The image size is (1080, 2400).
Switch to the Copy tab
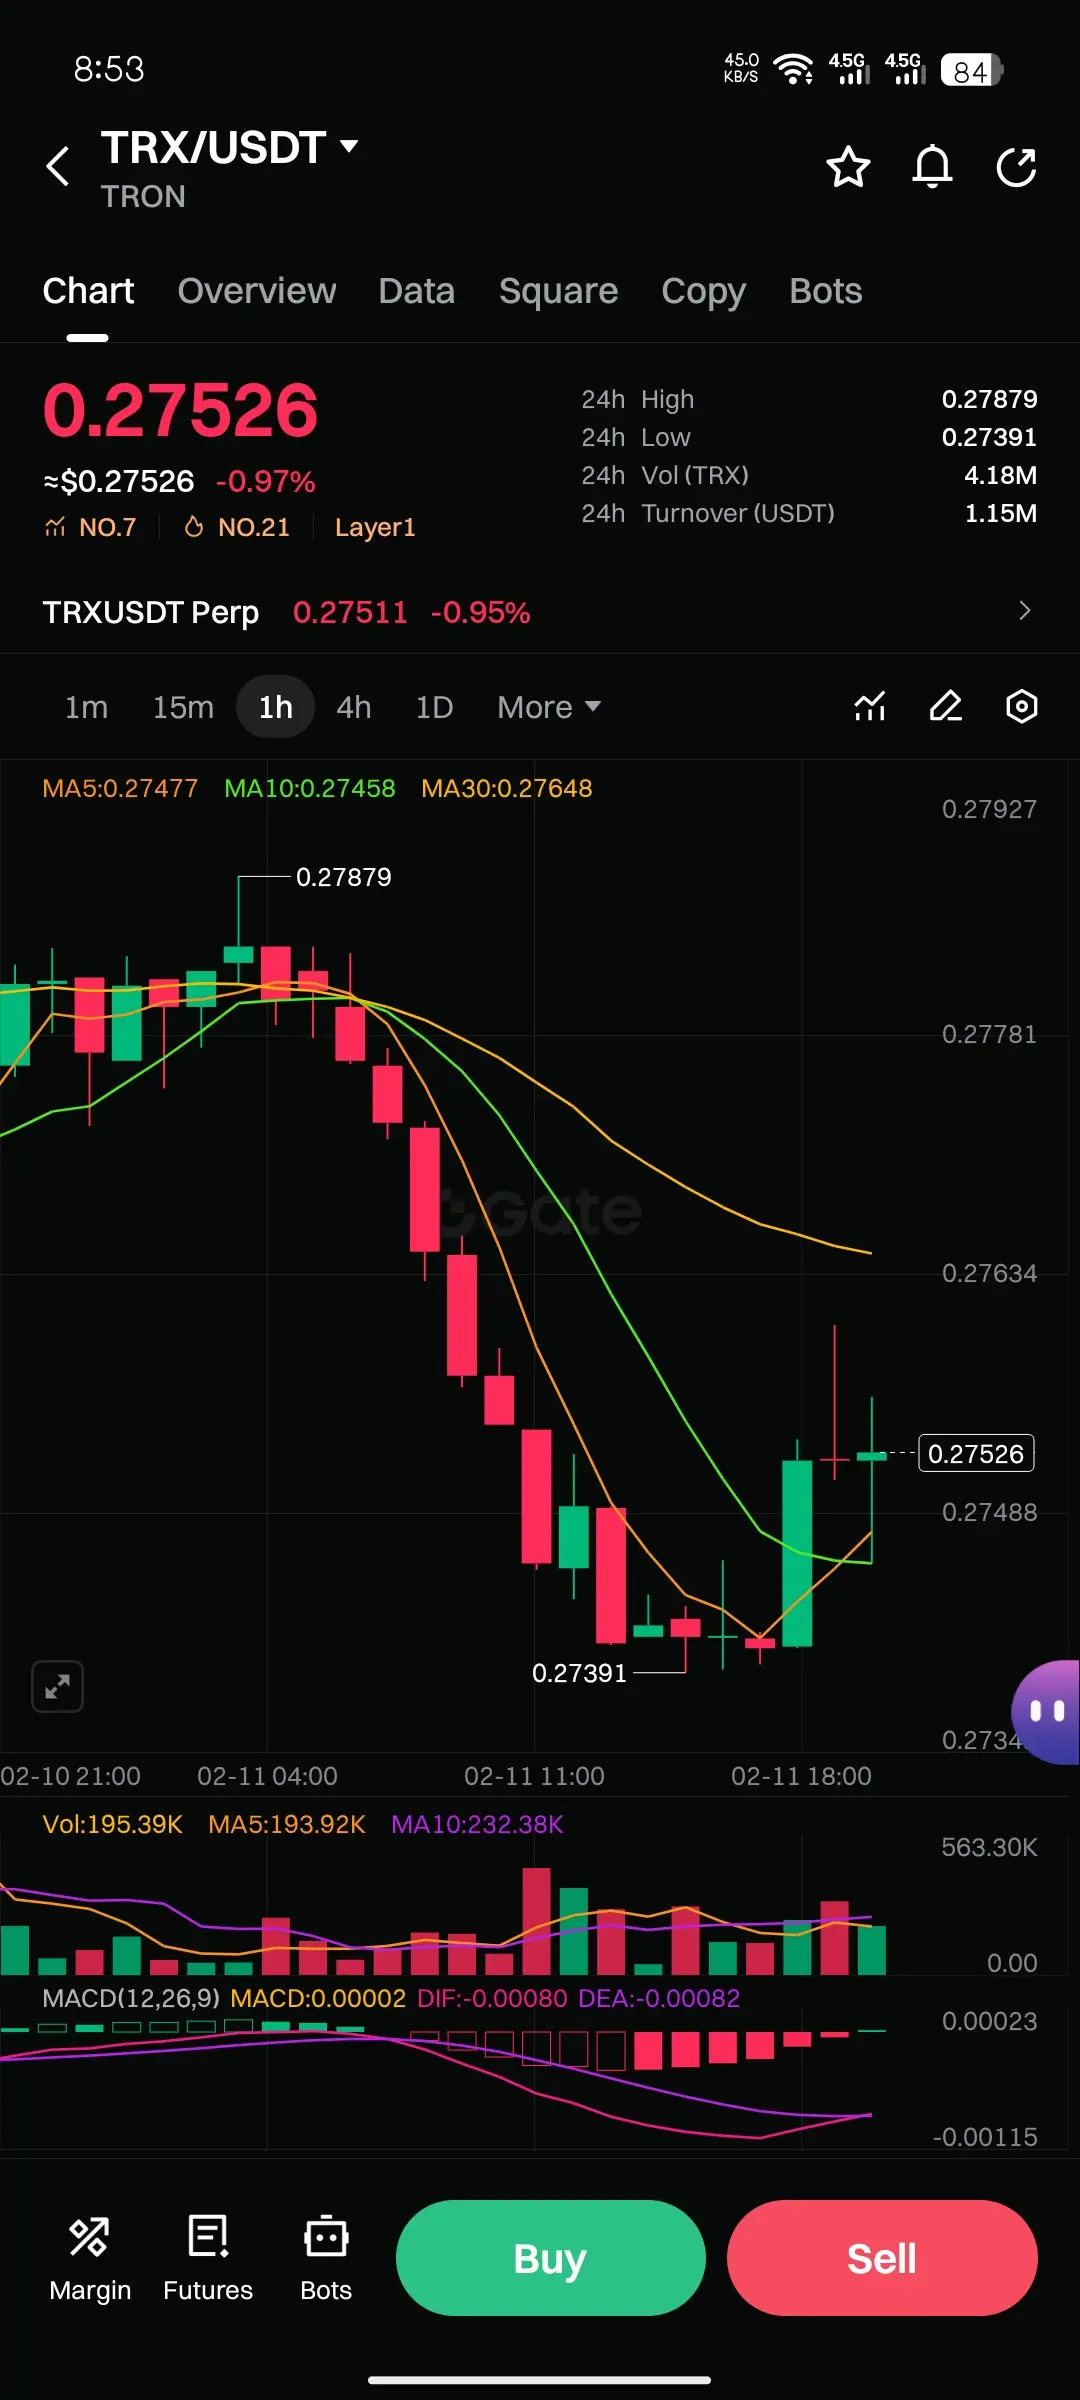[703, 291]
